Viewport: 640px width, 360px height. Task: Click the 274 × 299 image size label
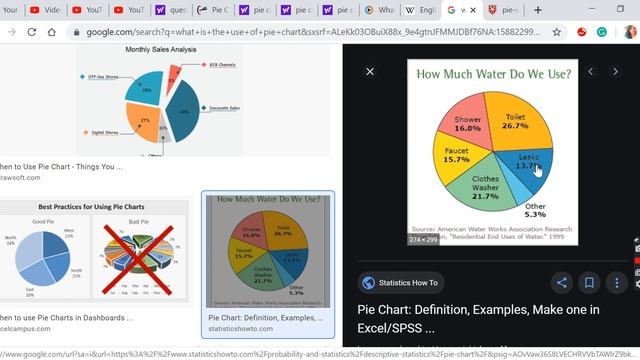423,240
